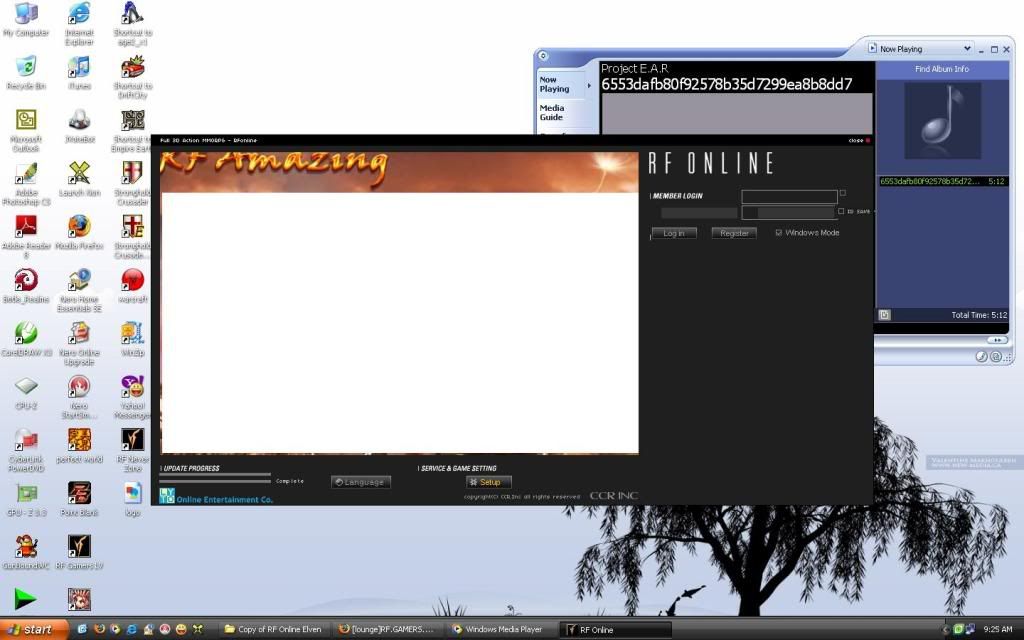The height and width of the screenshot is (640, 1024).
Task: Launch perfect world game shortcut
Action: tap(79, 445)
